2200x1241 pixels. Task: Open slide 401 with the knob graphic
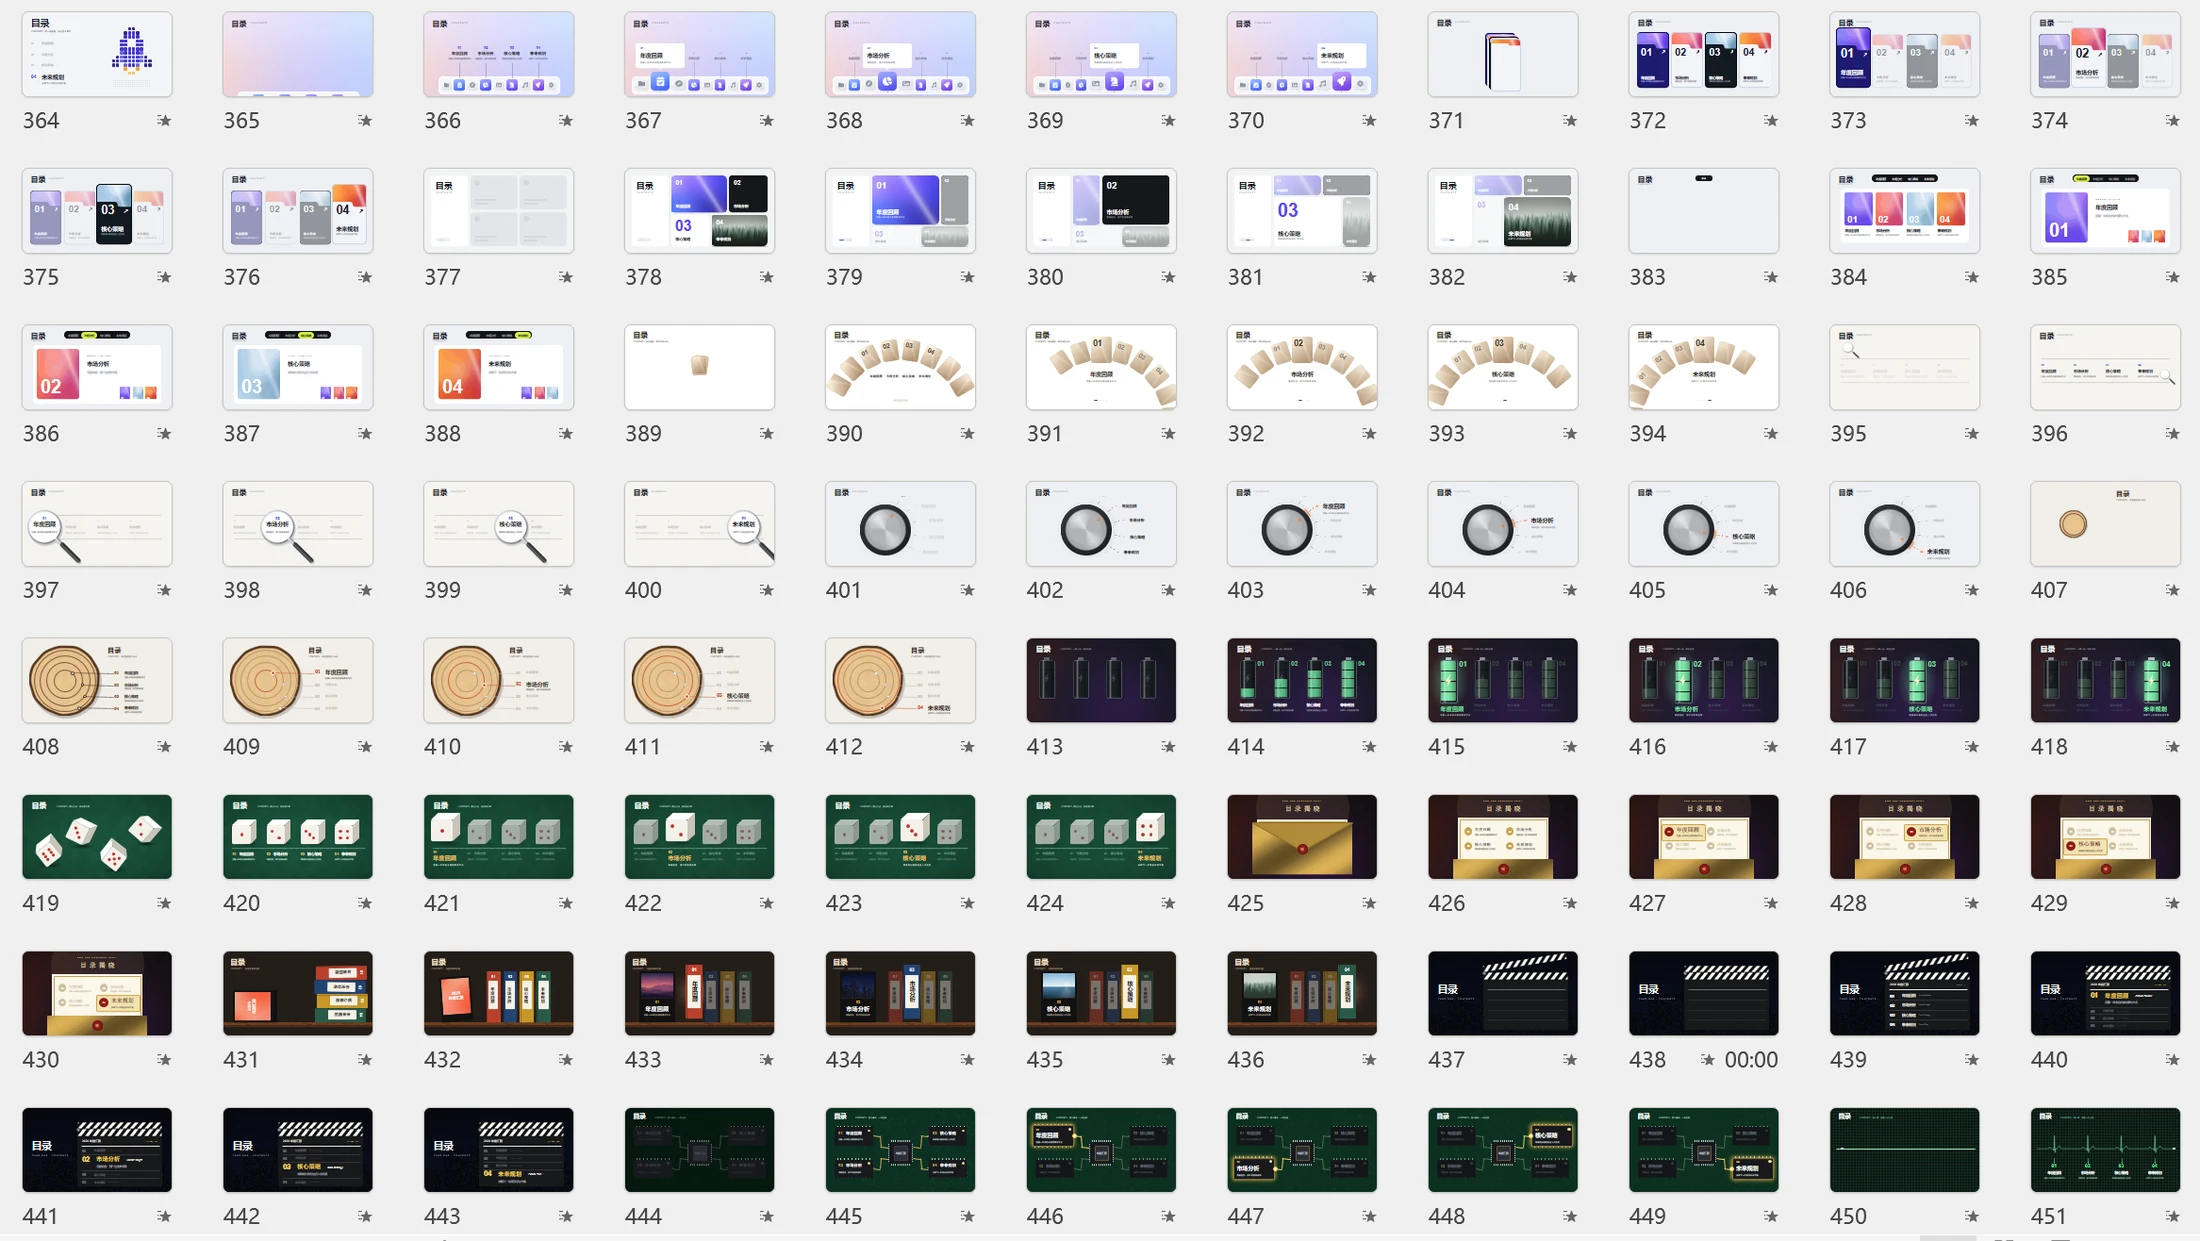pos(900,524)
